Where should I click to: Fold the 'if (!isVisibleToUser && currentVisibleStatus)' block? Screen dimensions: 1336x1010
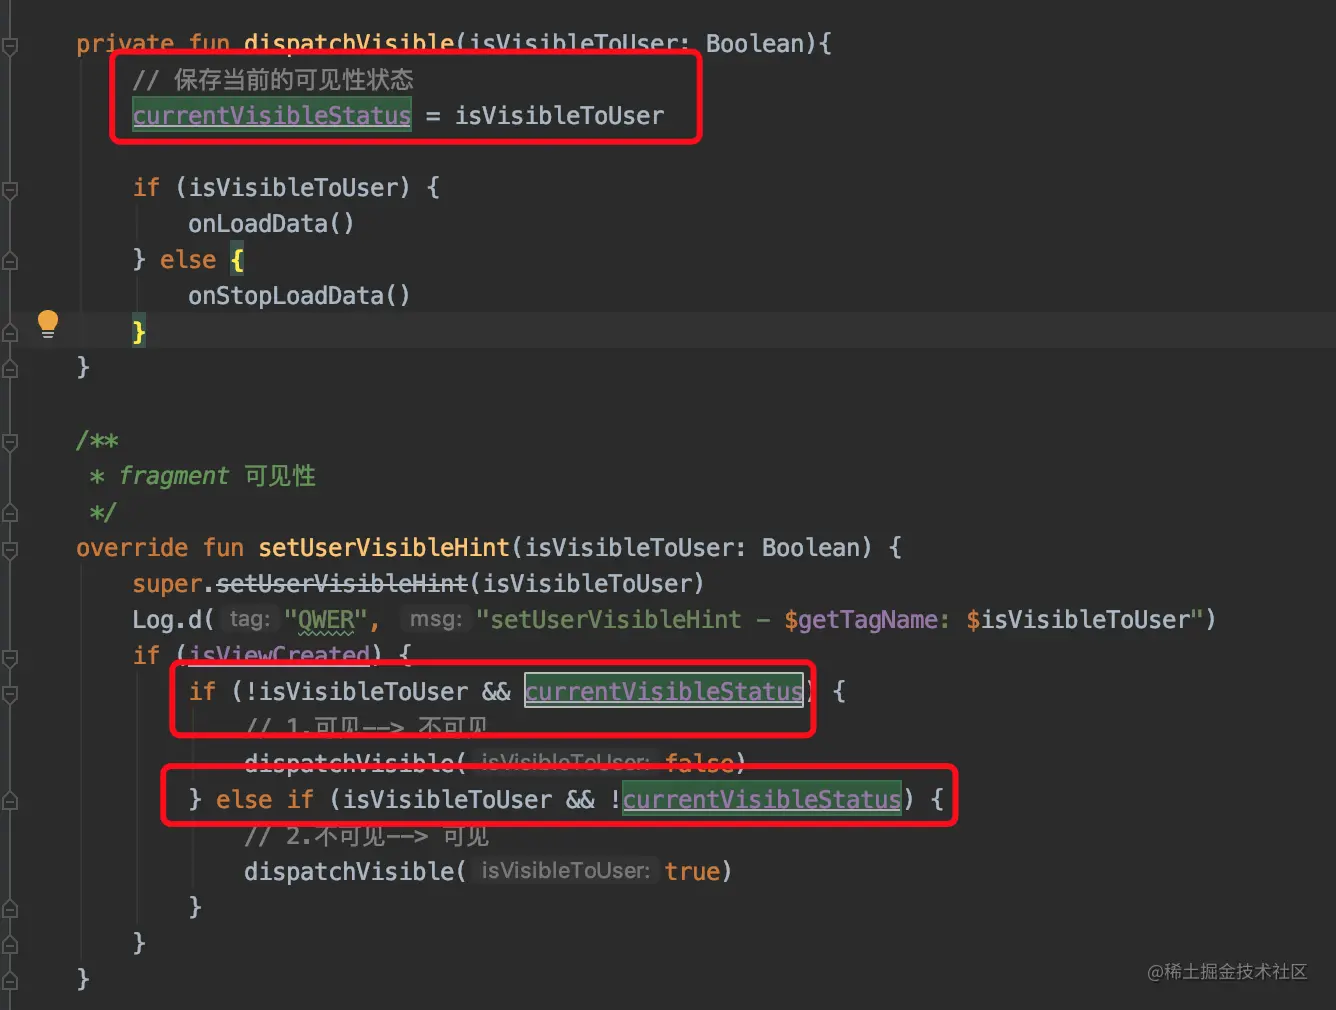10,694
